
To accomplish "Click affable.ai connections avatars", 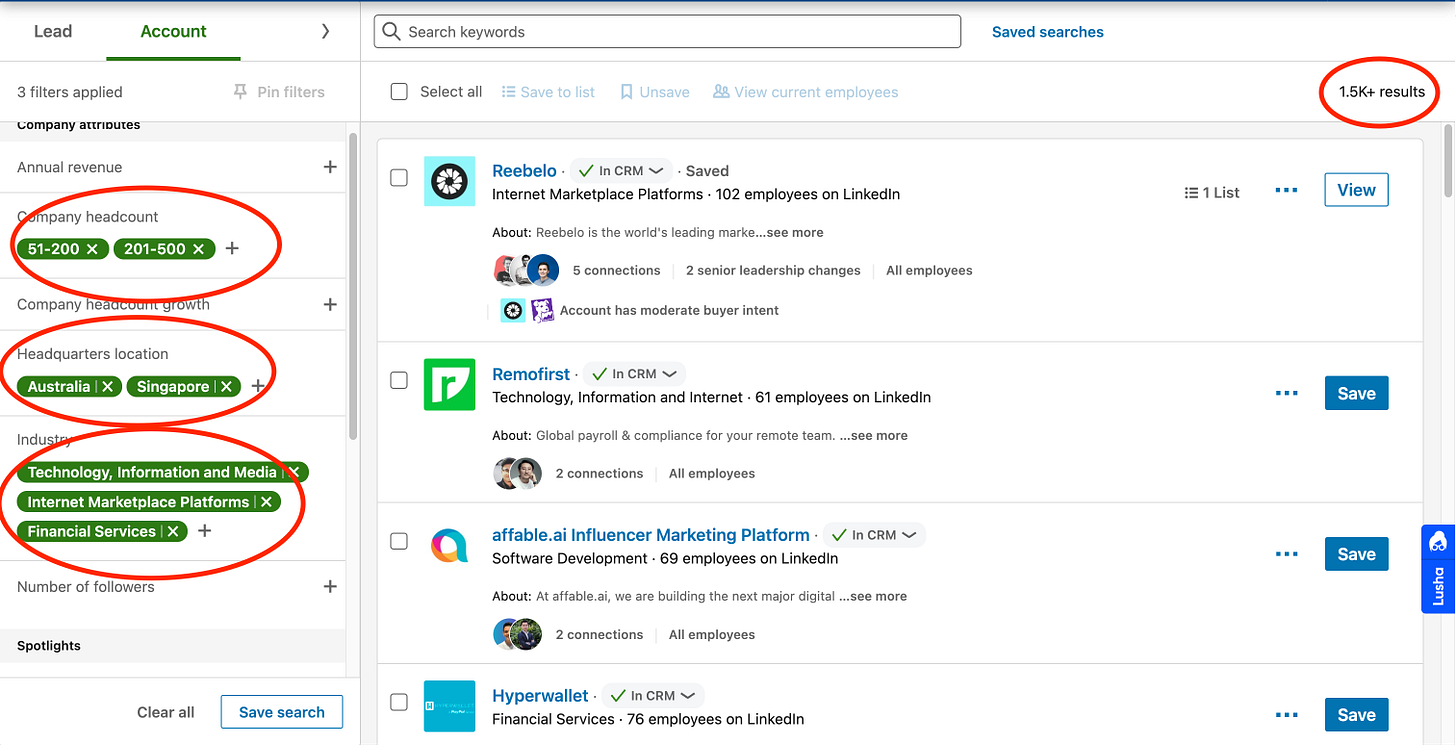I will pos(518,635).
